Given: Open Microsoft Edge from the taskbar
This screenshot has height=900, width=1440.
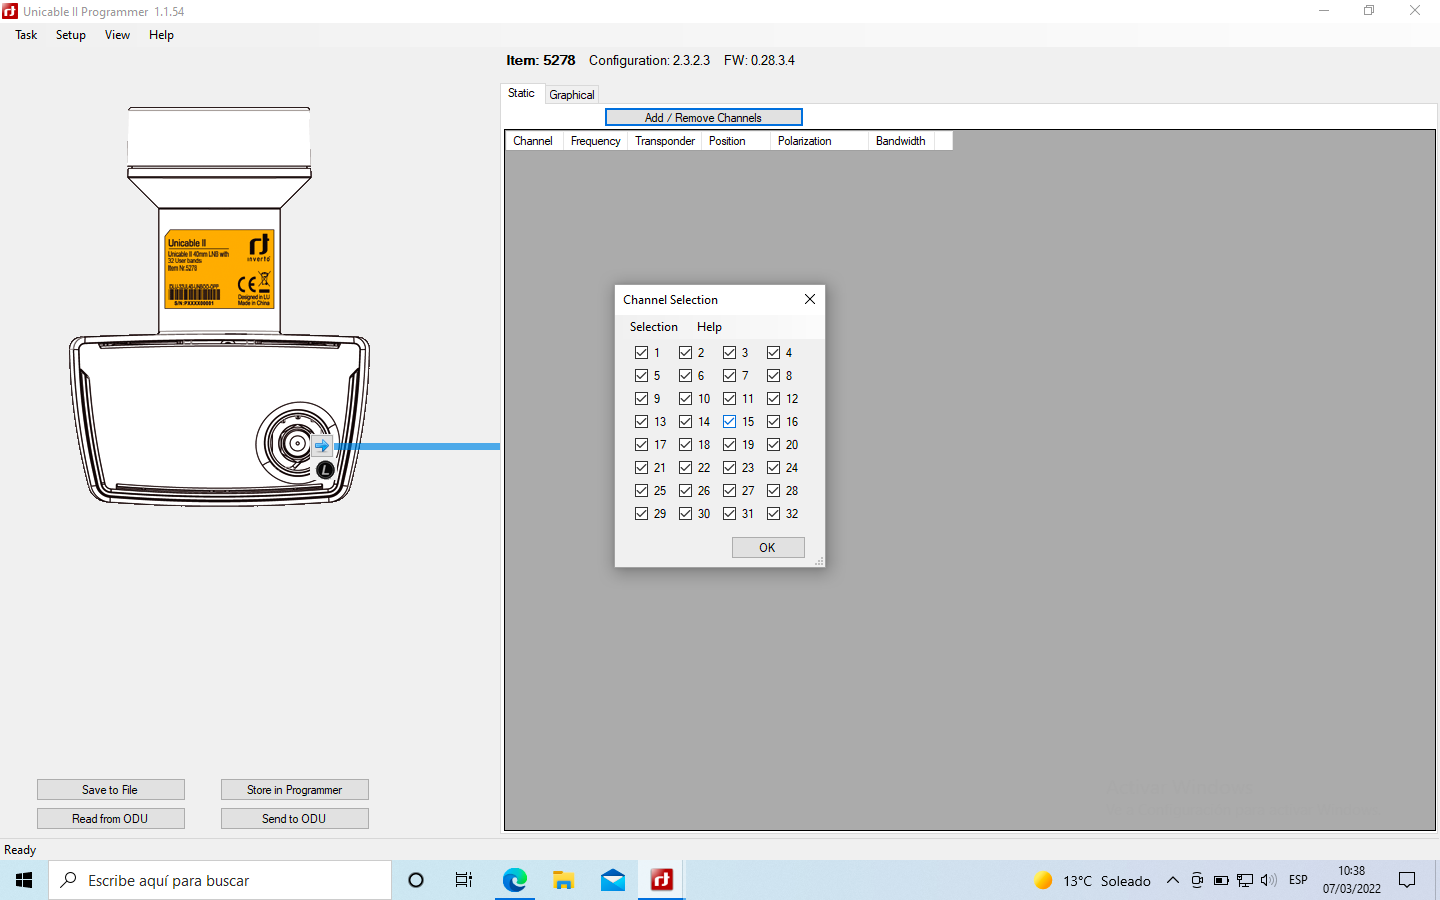Looking at the screenshot, I should pos(514,880).
